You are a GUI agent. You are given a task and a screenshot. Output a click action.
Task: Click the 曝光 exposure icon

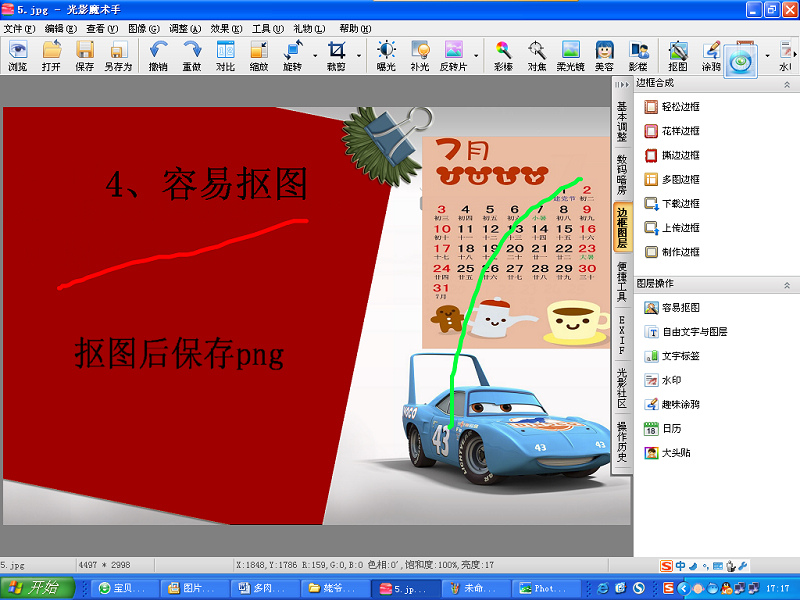click(386, 55)
